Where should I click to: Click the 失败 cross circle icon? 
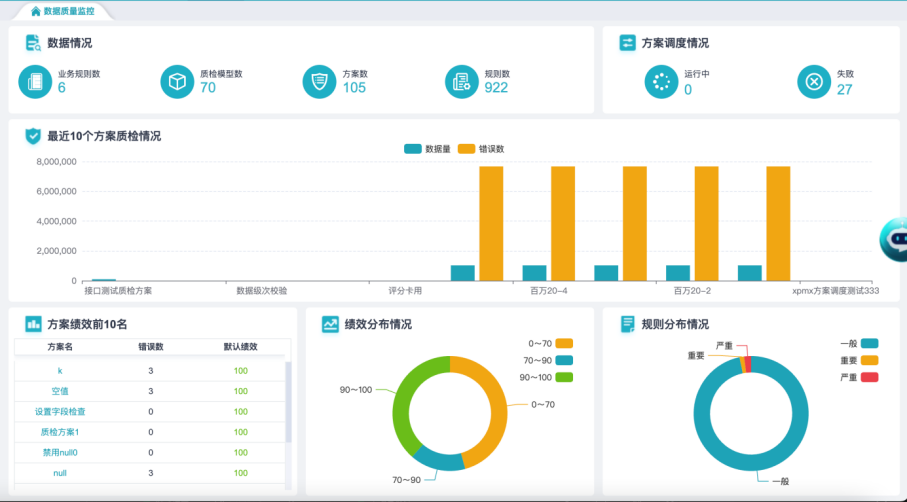[814, 82]
